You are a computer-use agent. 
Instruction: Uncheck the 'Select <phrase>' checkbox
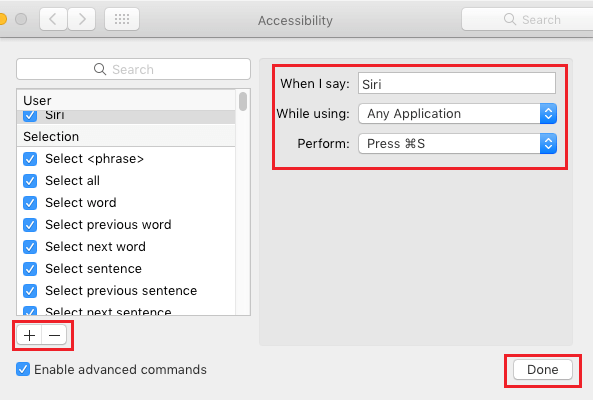tap(30, 159)
